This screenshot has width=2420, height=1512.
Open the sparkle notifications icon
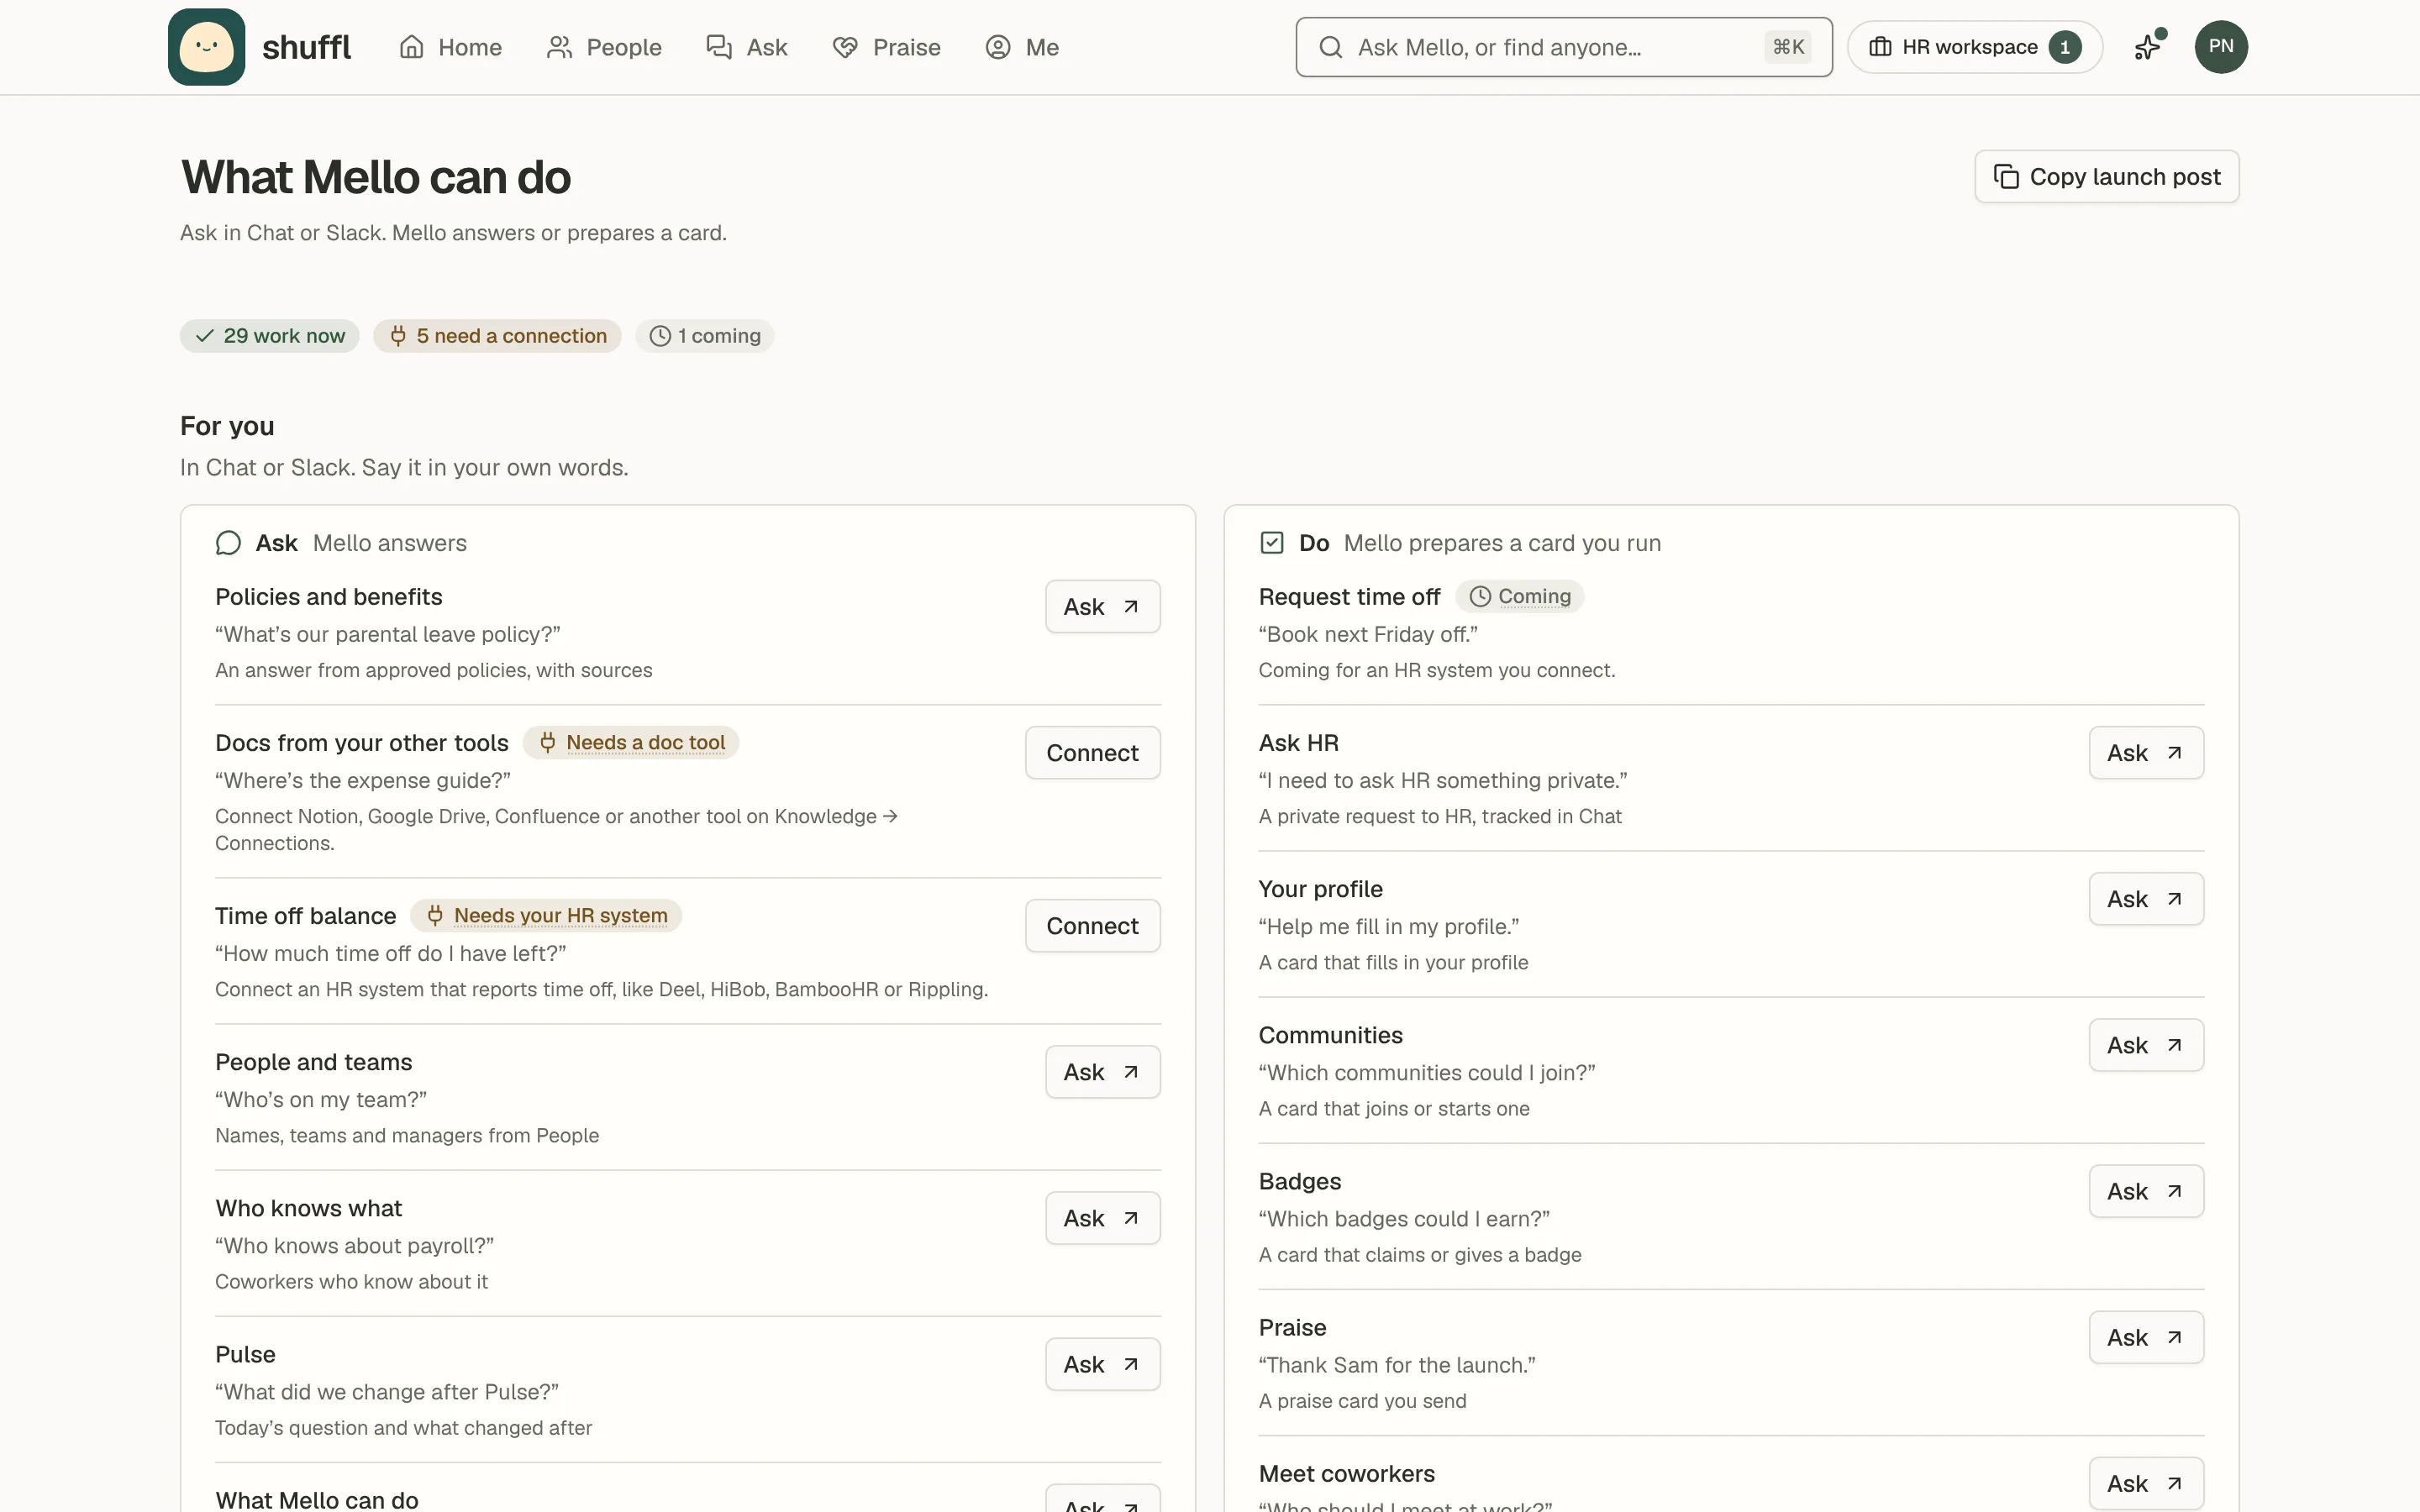(x=2148, y=47)
